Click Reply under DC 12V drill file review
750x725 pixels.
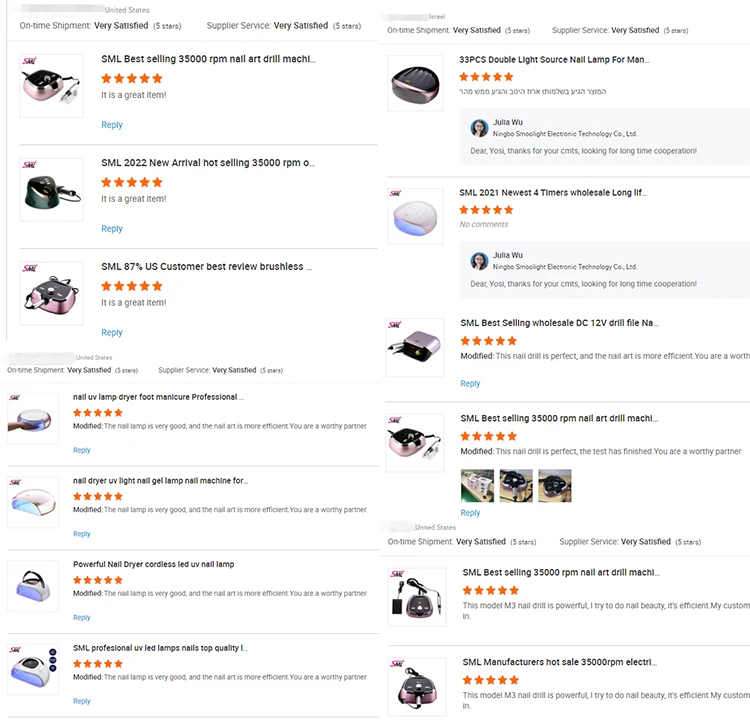coord(470,384)
